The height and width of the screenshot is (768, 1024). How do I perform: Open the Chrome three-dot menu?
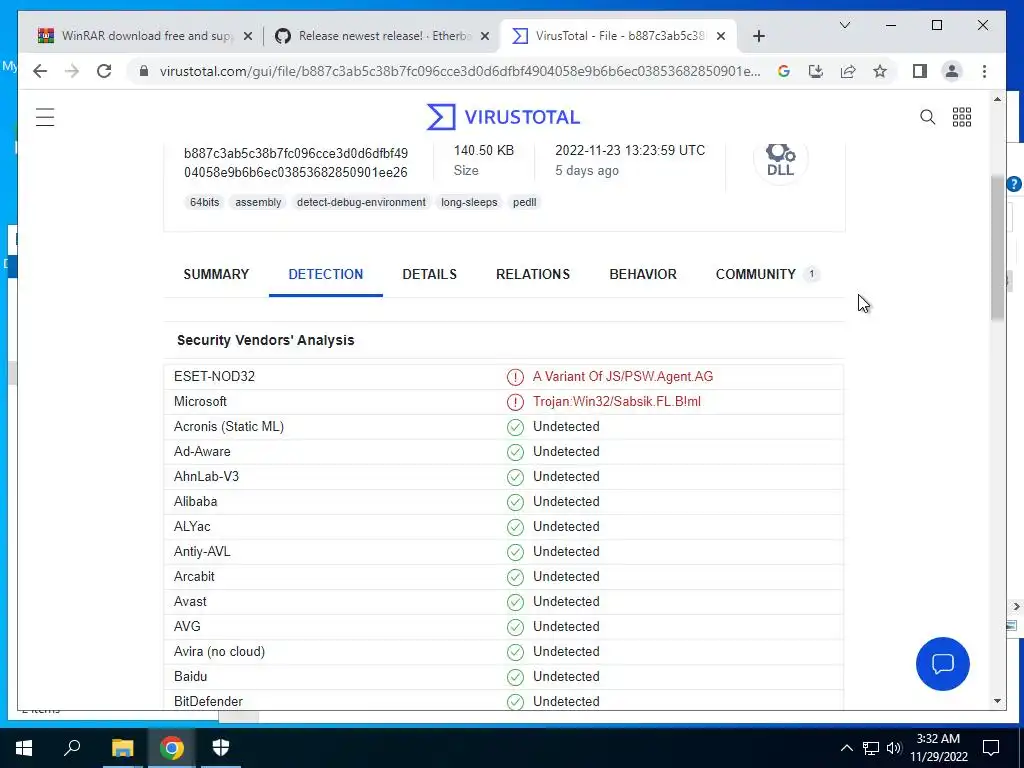coord(984,71)
